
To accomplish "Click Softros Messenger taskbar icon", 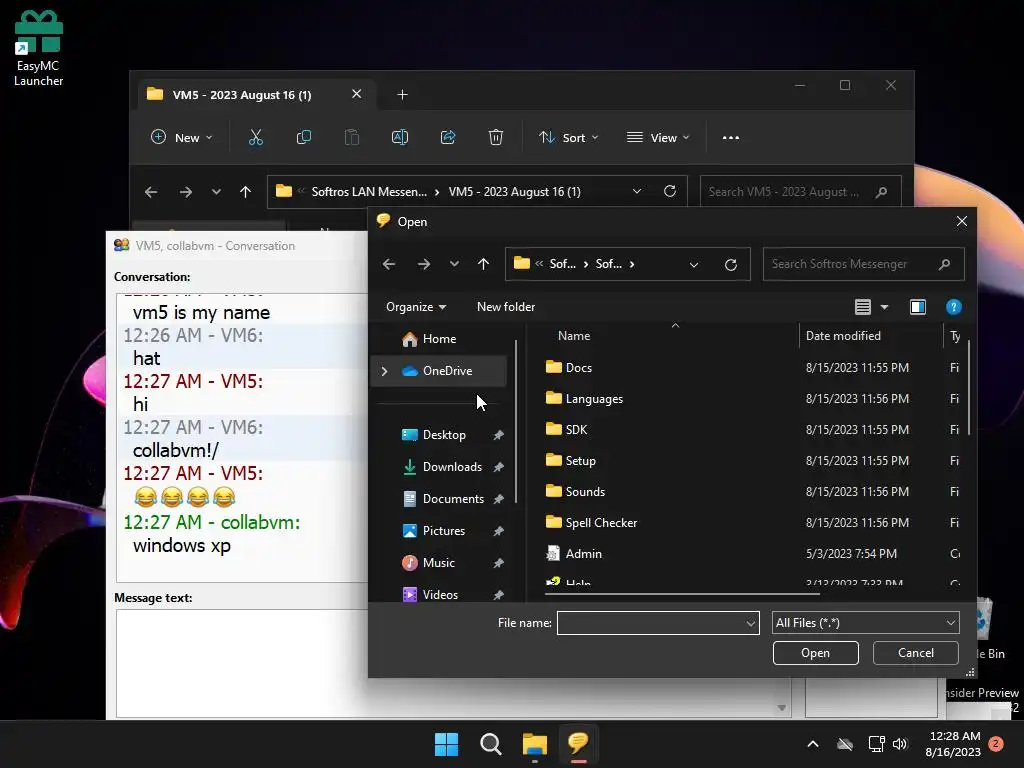I will tap(579, 744).
